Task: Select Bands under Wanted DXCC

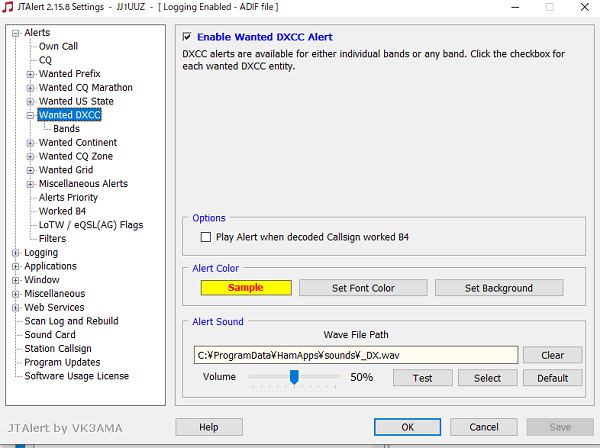Action: click(x=66, y=129)
